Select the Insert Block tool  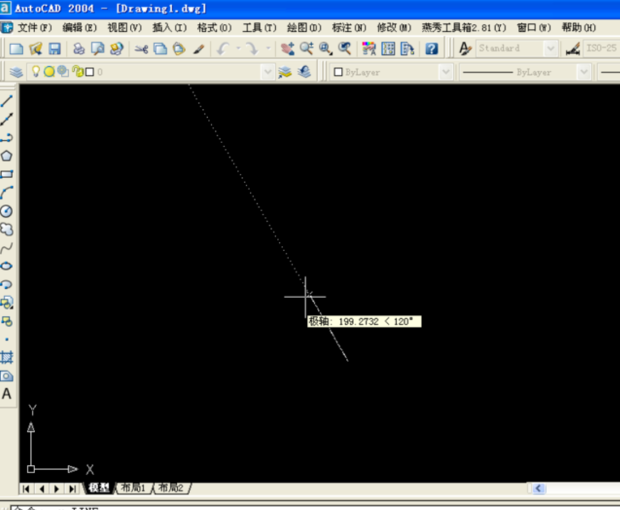click(x=7, y=303)
